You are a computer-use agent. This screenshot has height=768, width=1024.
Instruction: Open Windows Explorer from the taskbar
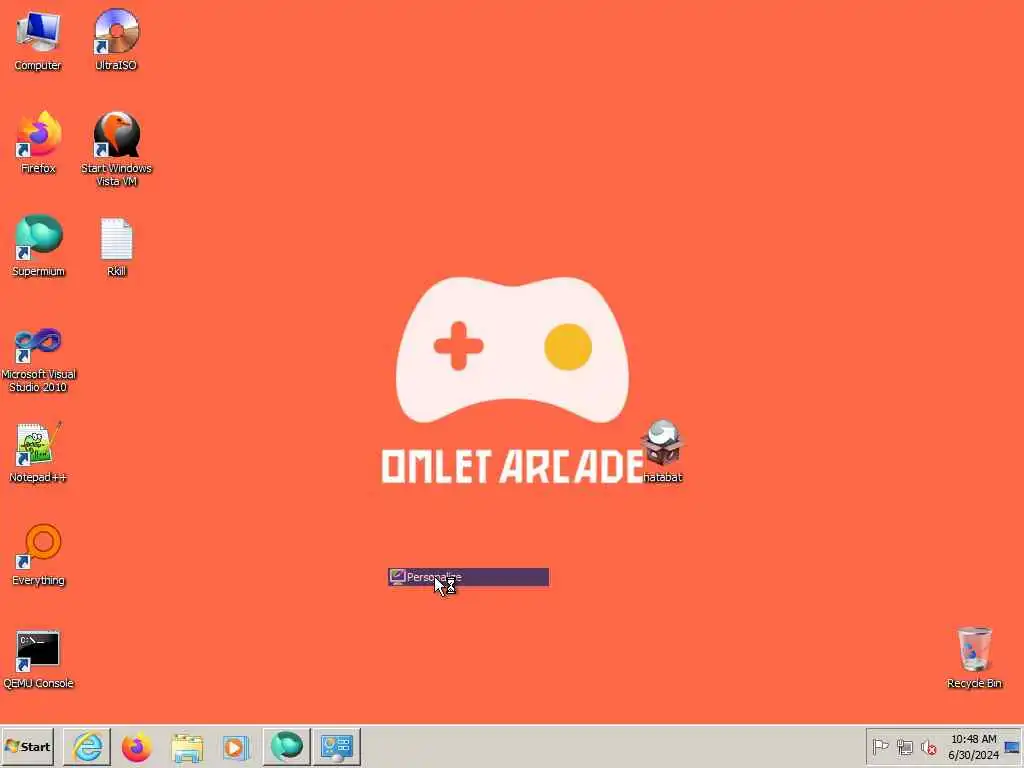[x=187, y=747]
